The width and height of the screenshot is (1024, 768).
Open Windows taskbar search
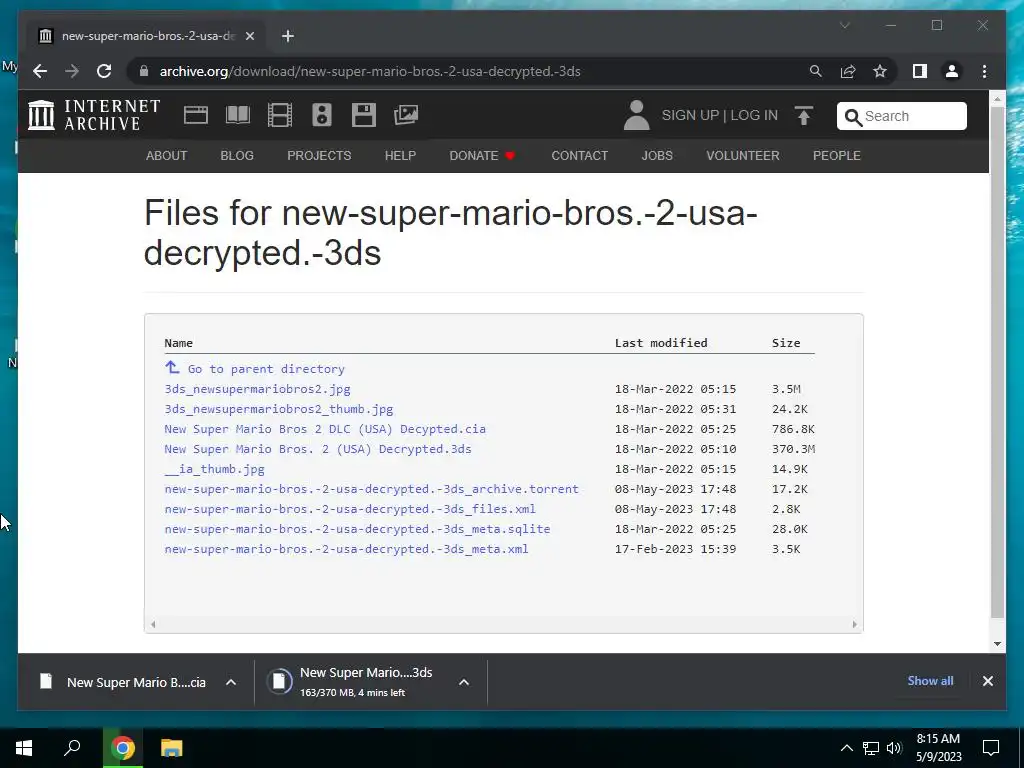(72, 747)
